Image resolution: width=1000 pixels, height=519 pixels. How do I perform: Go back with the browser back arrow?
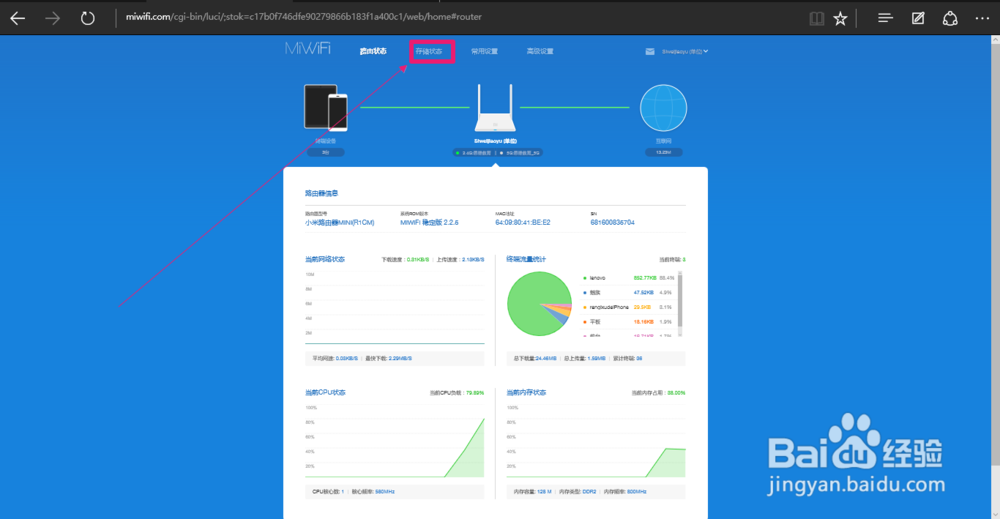pyautogui.click(x=18, y=18)
